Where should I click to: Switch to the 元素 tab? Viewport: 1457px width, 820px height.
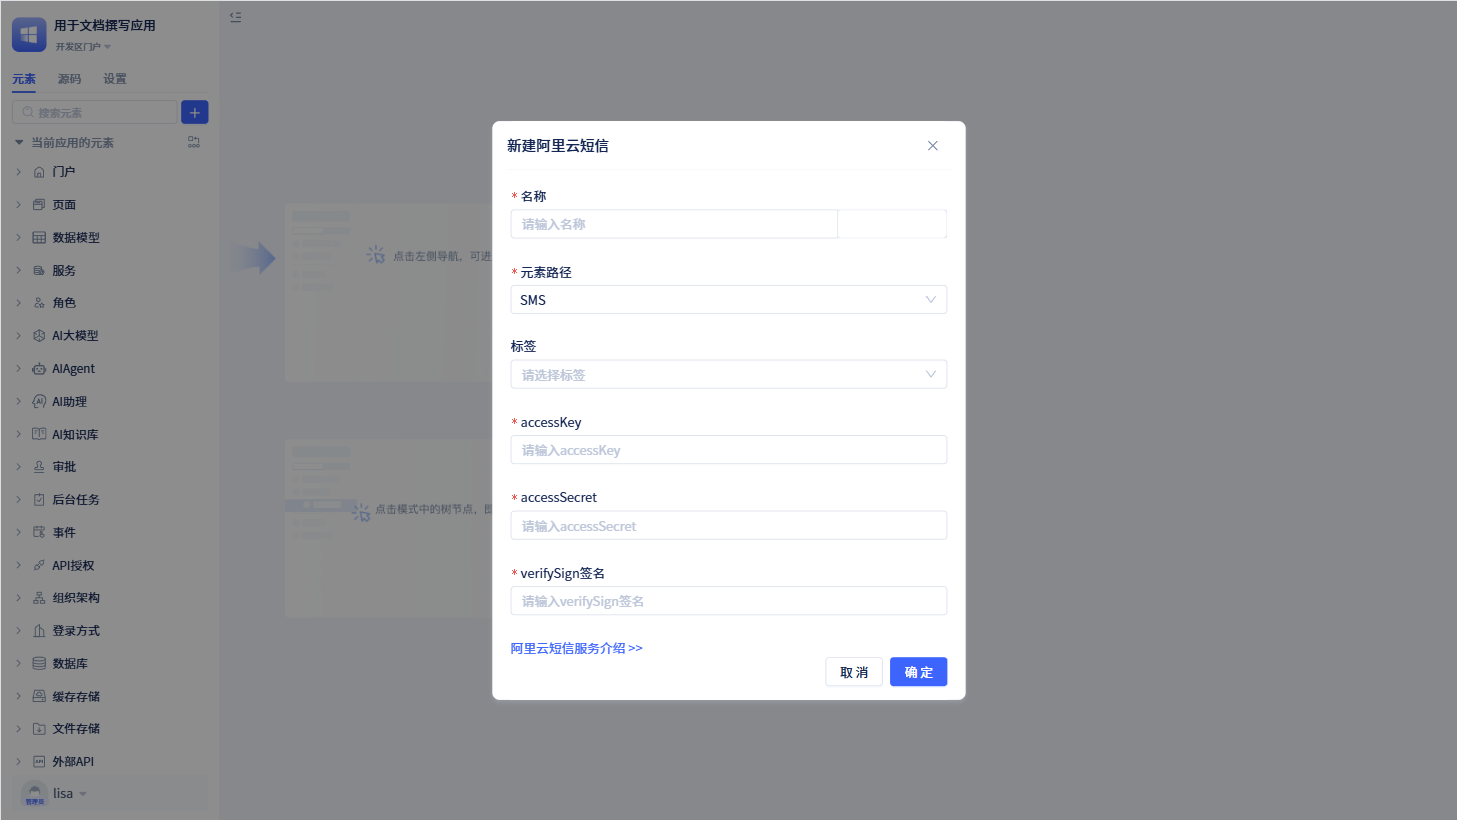pyautogui.click(x=24, y=79)
